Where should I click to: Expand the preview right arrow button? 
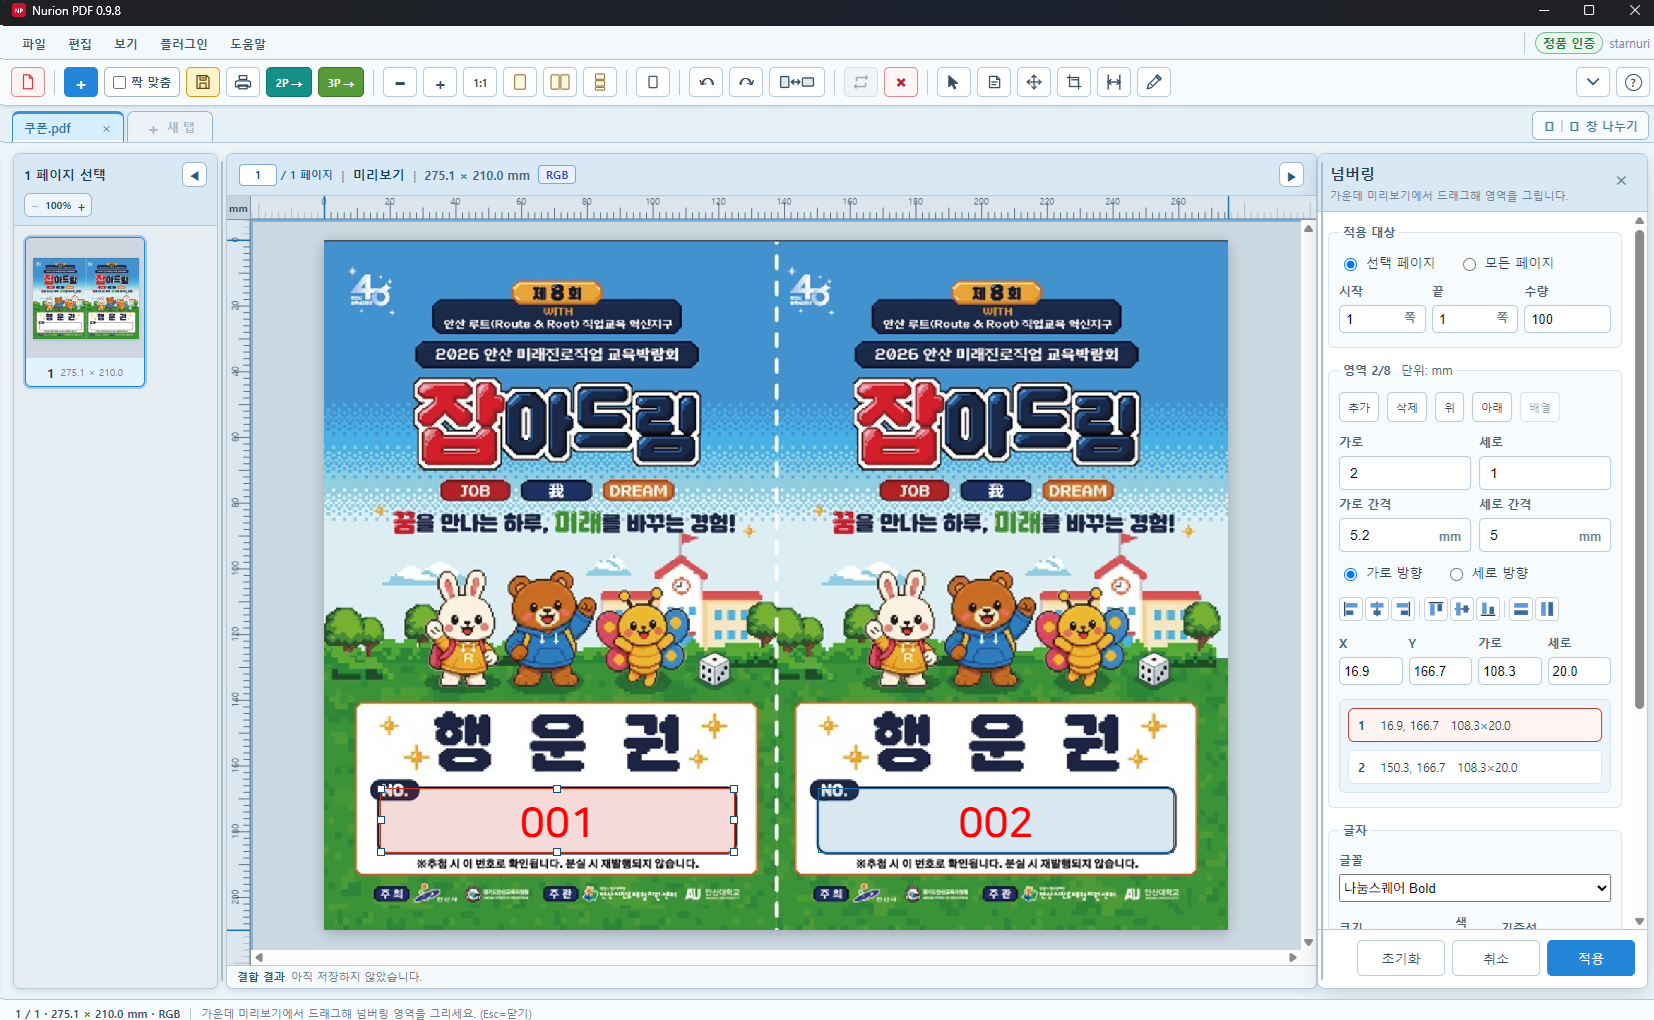coord(1291,175)
